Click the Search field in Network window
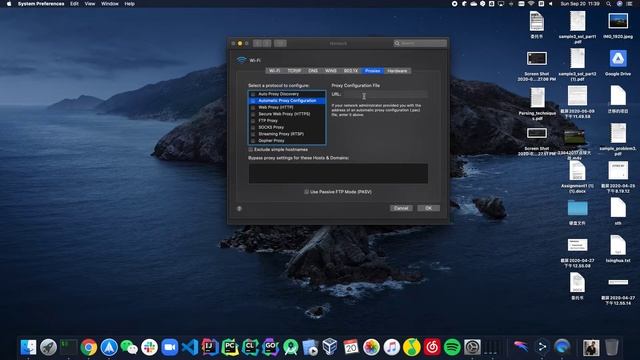 (x=420, y=43)
